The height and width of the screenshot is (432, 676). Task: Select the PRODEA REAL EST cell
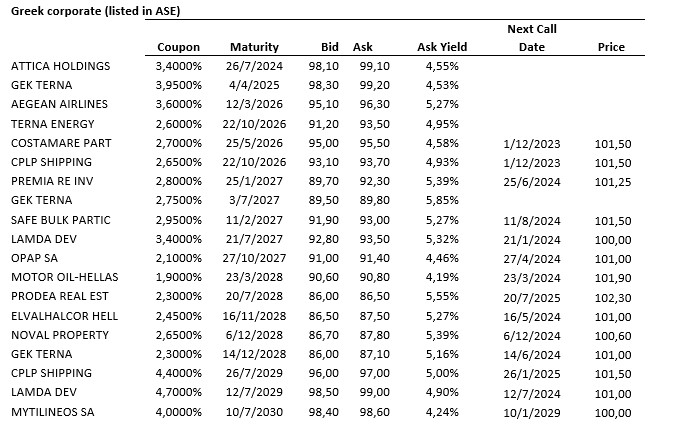pyautogui.click(x=55, y=296)
